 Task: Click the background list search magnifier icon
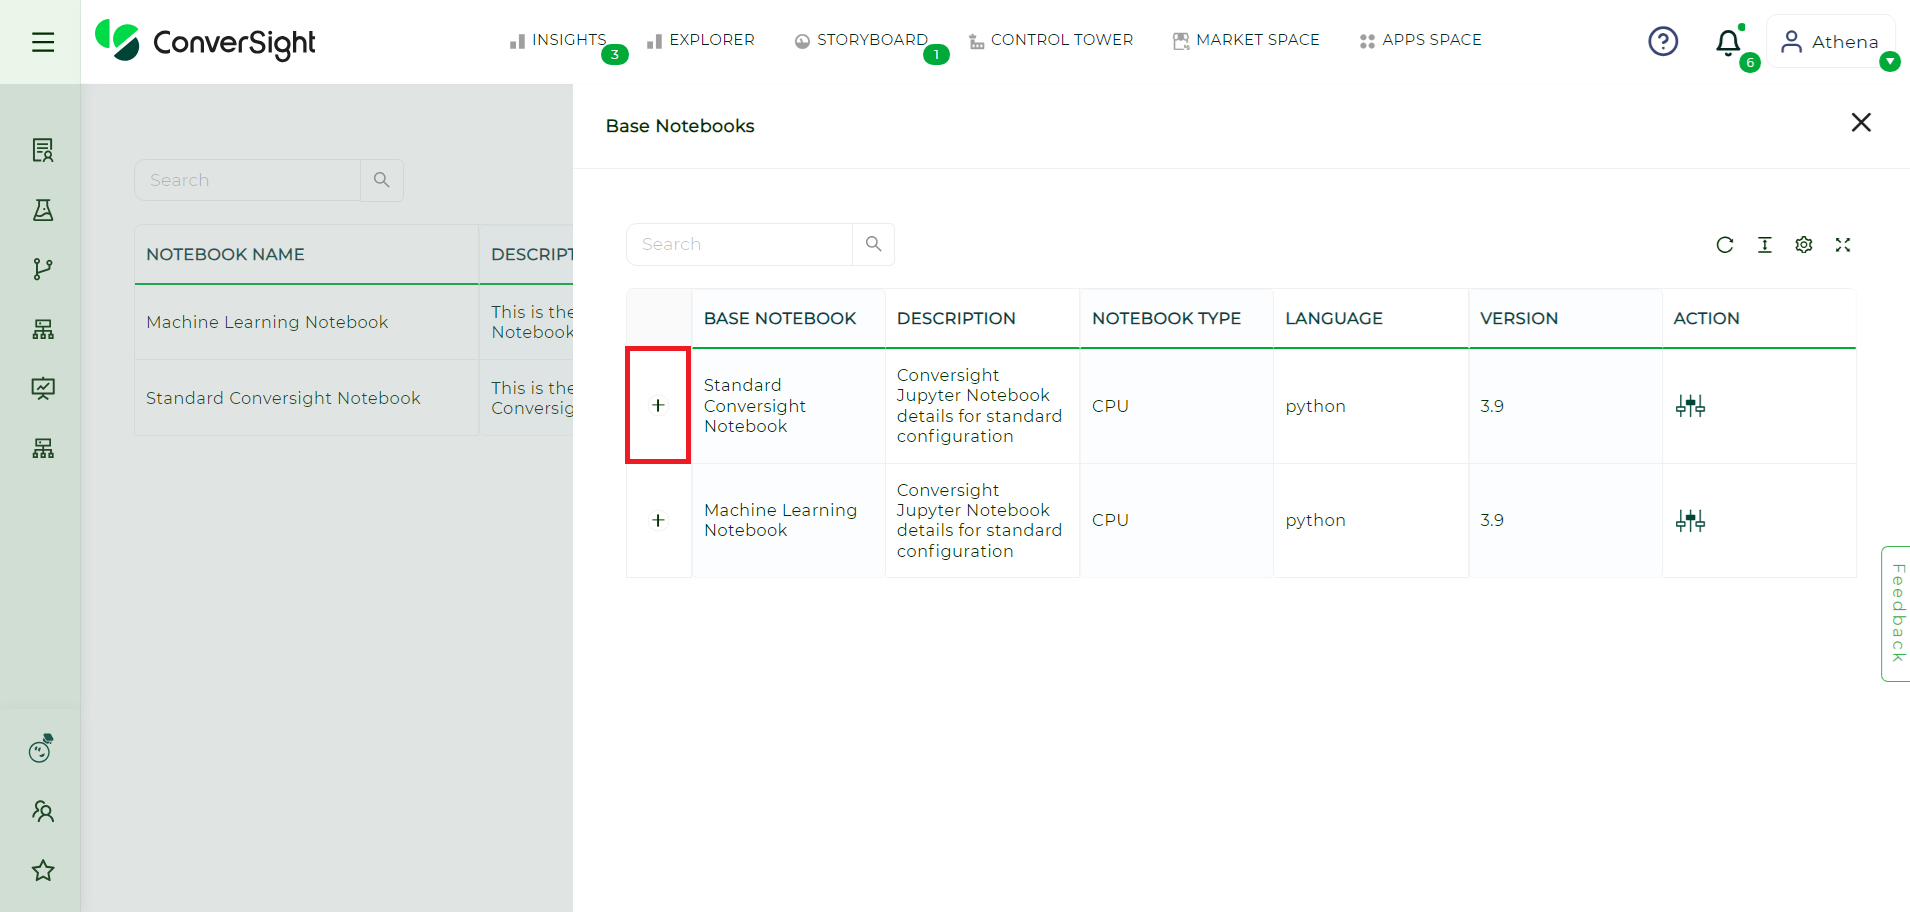click(x=381, y=180)
